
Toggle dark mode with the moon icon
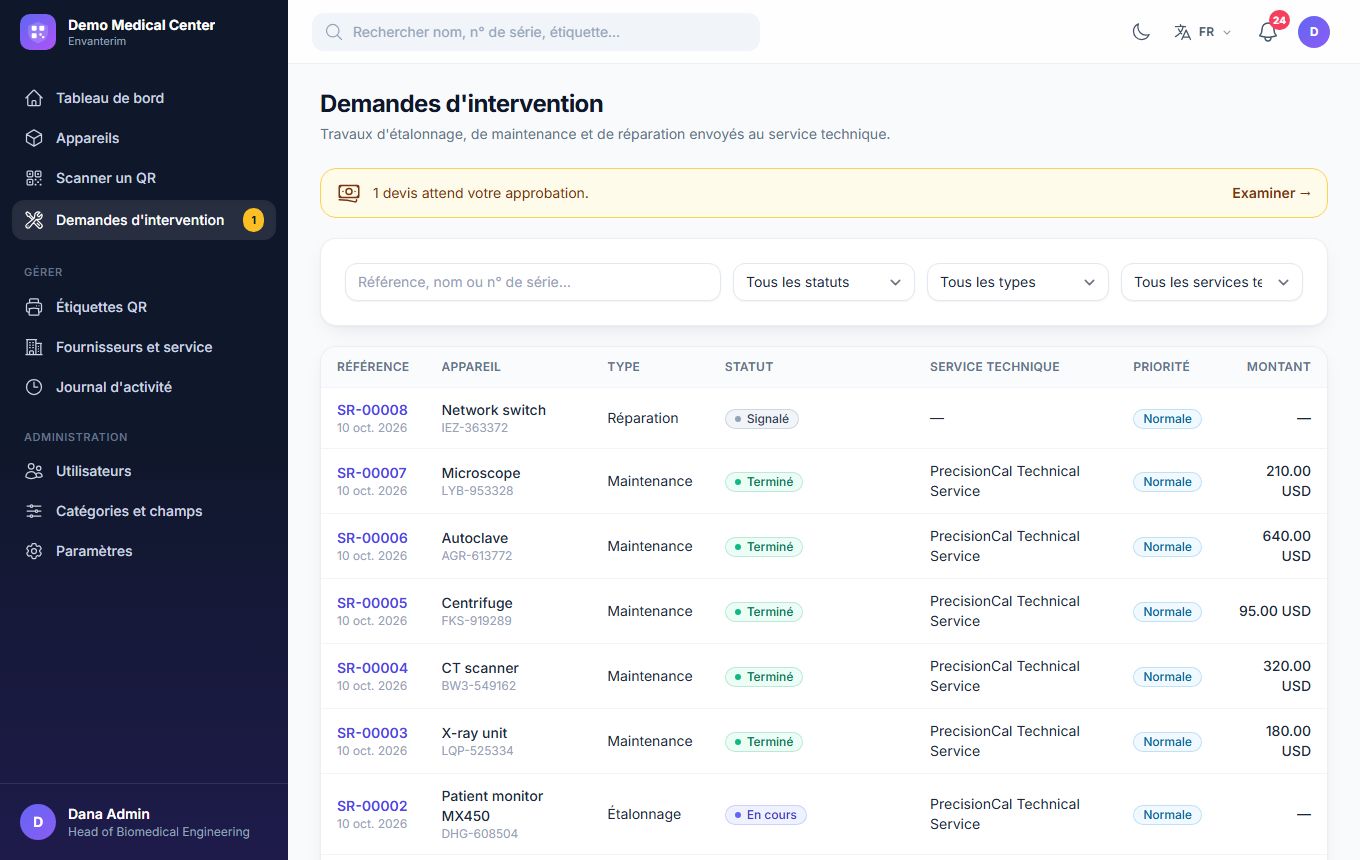click(x=1141, y=32)
